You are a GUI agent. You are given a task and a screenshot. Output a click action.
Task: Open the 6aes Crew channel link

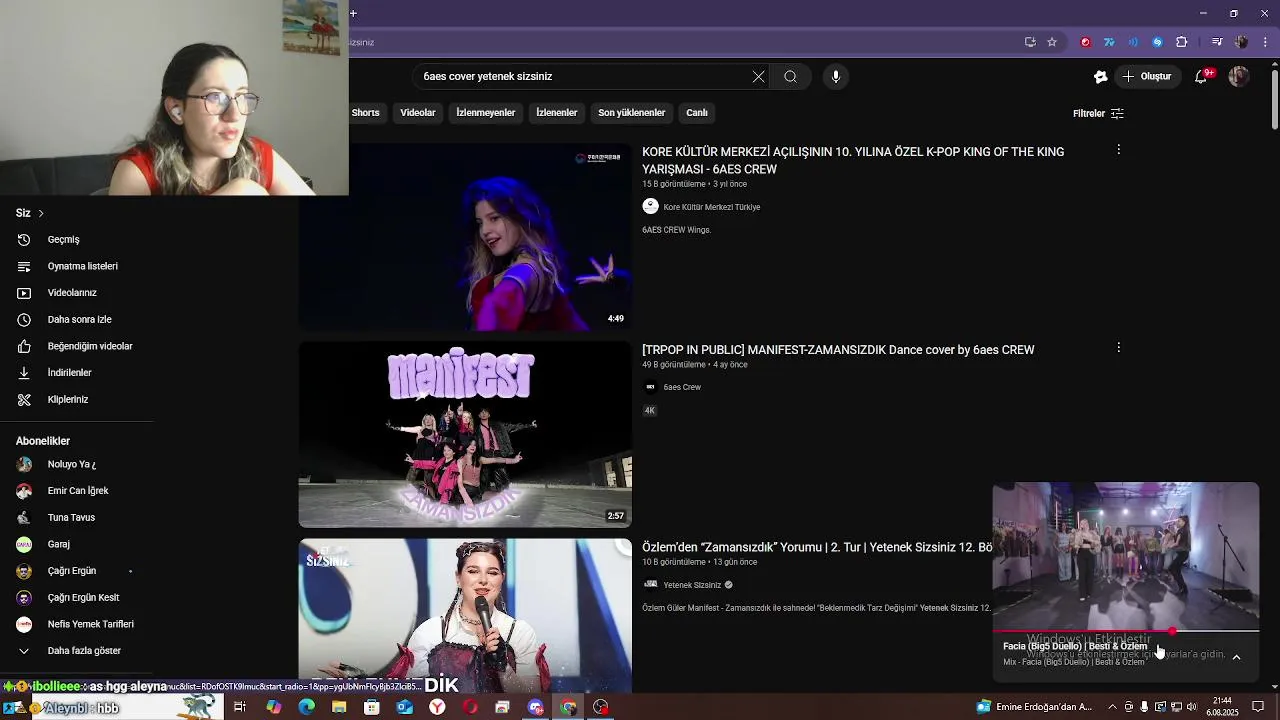pos(682,387)
